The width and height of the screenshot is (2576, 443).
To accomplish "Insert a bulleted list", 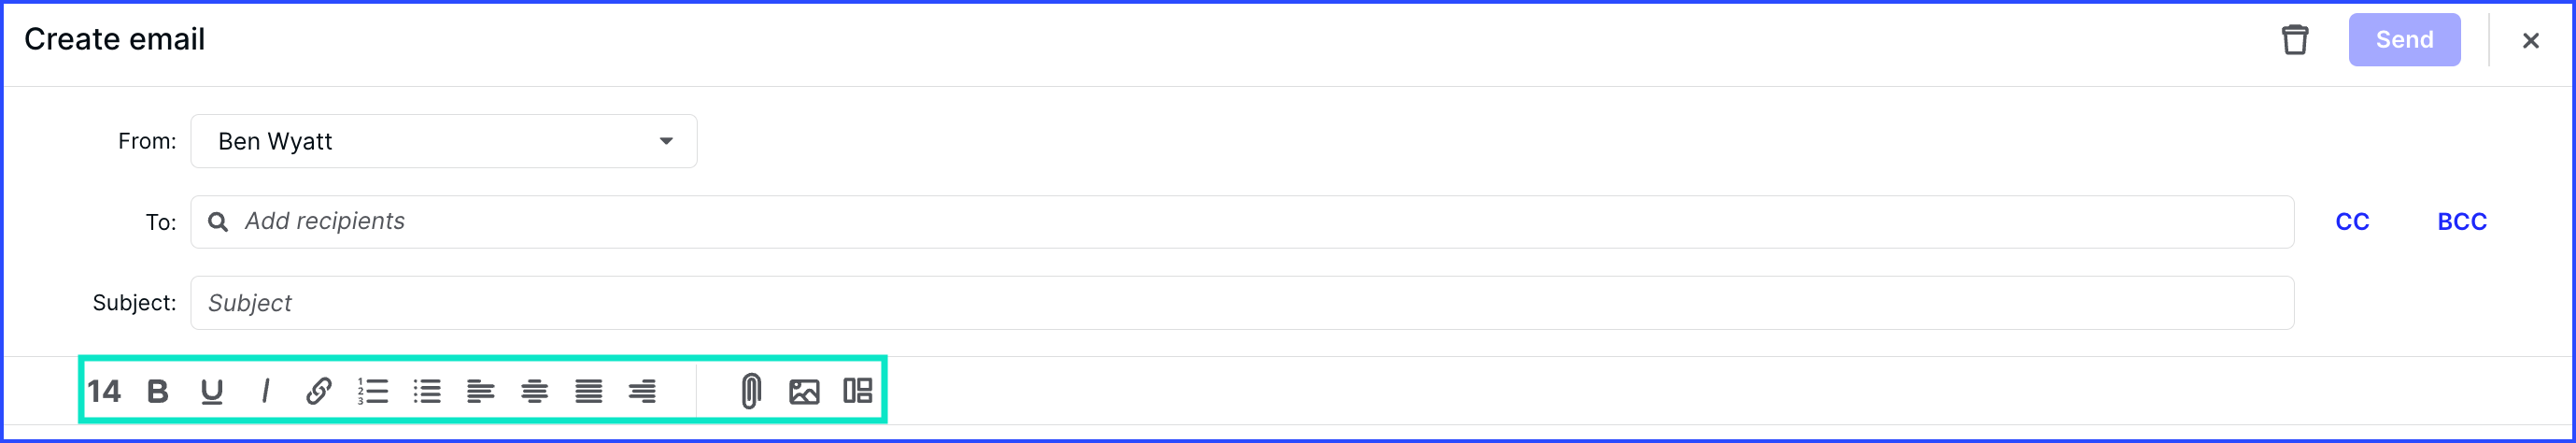I will [x=427, y=391].
